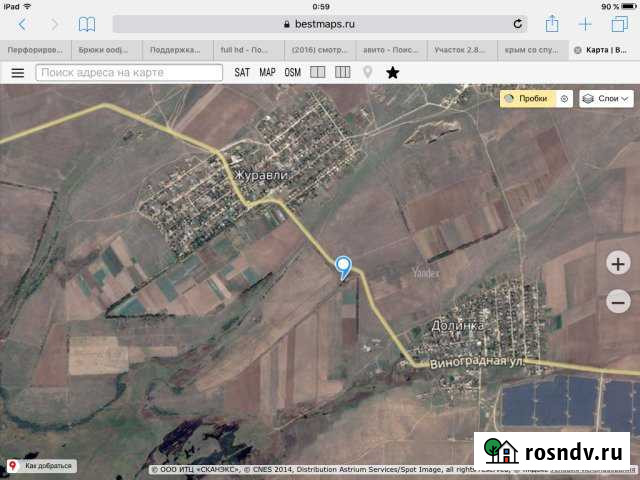
Task: Open traffic settings gear next to Пробки
Action: (564, 99)
